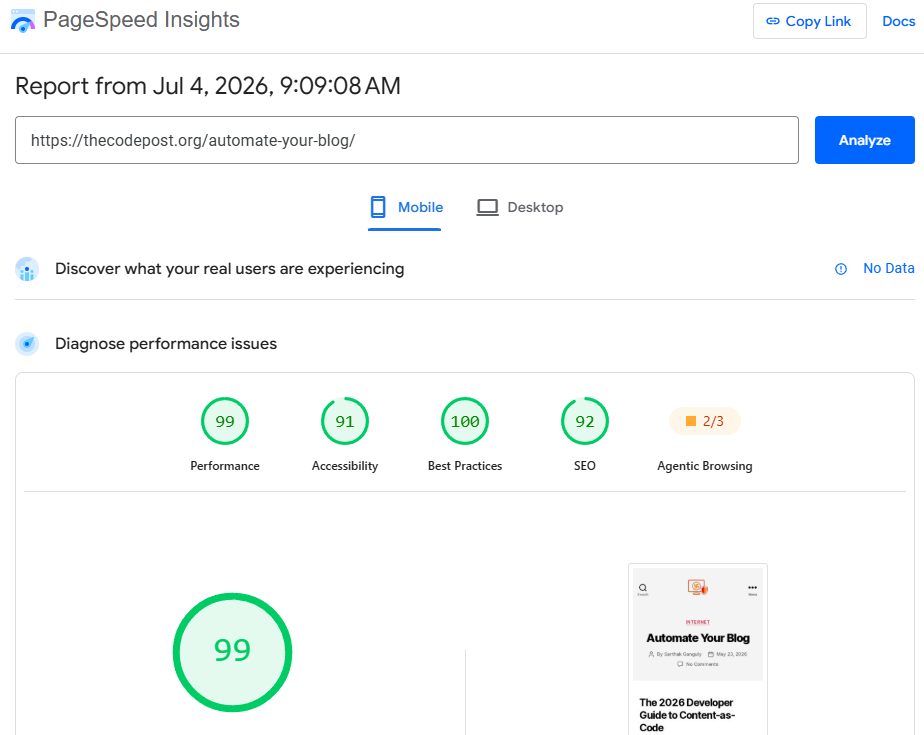Switch to the Desktop tab
The height and width of the screenshot is (735, 924).
pyautogui.click(x=520, y=207)
